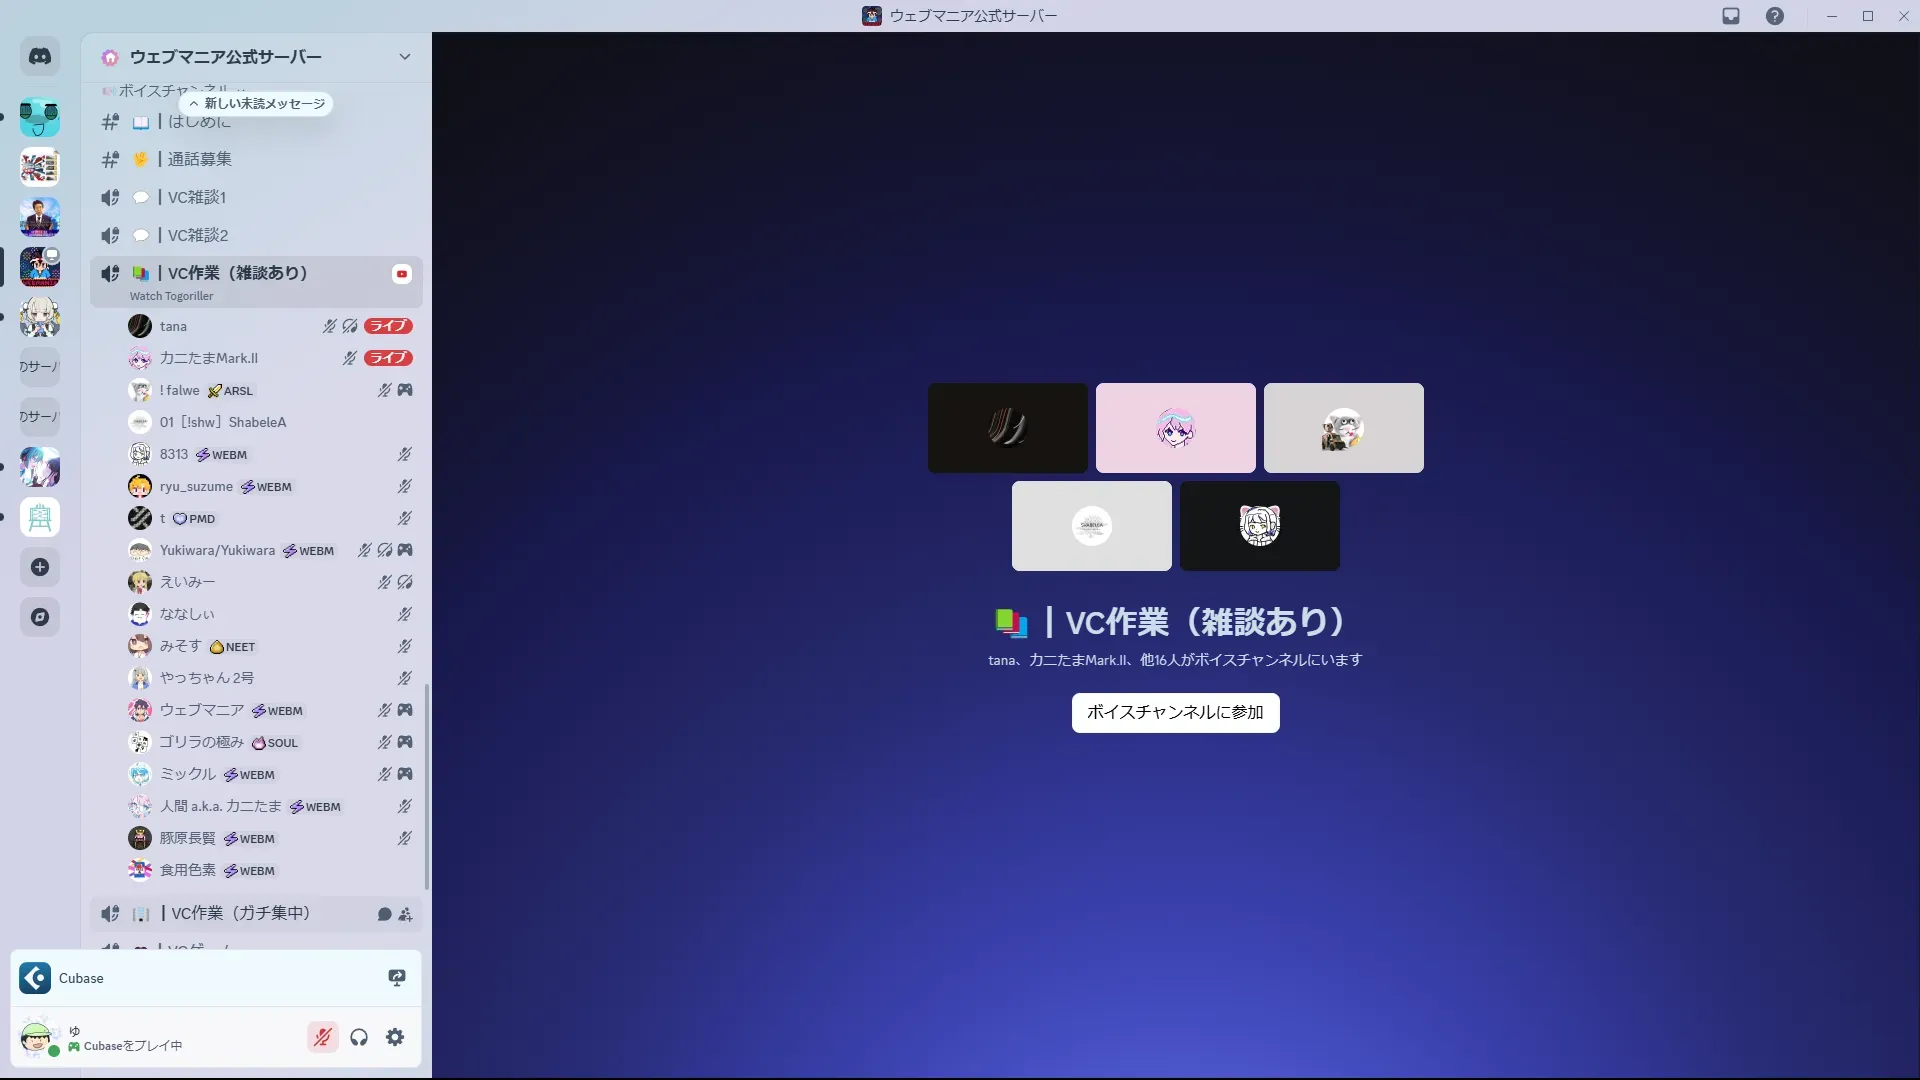Jump to 新しい未読メッセージ unread indicator
The image size is (1920, 1080).
click(257, 104)
